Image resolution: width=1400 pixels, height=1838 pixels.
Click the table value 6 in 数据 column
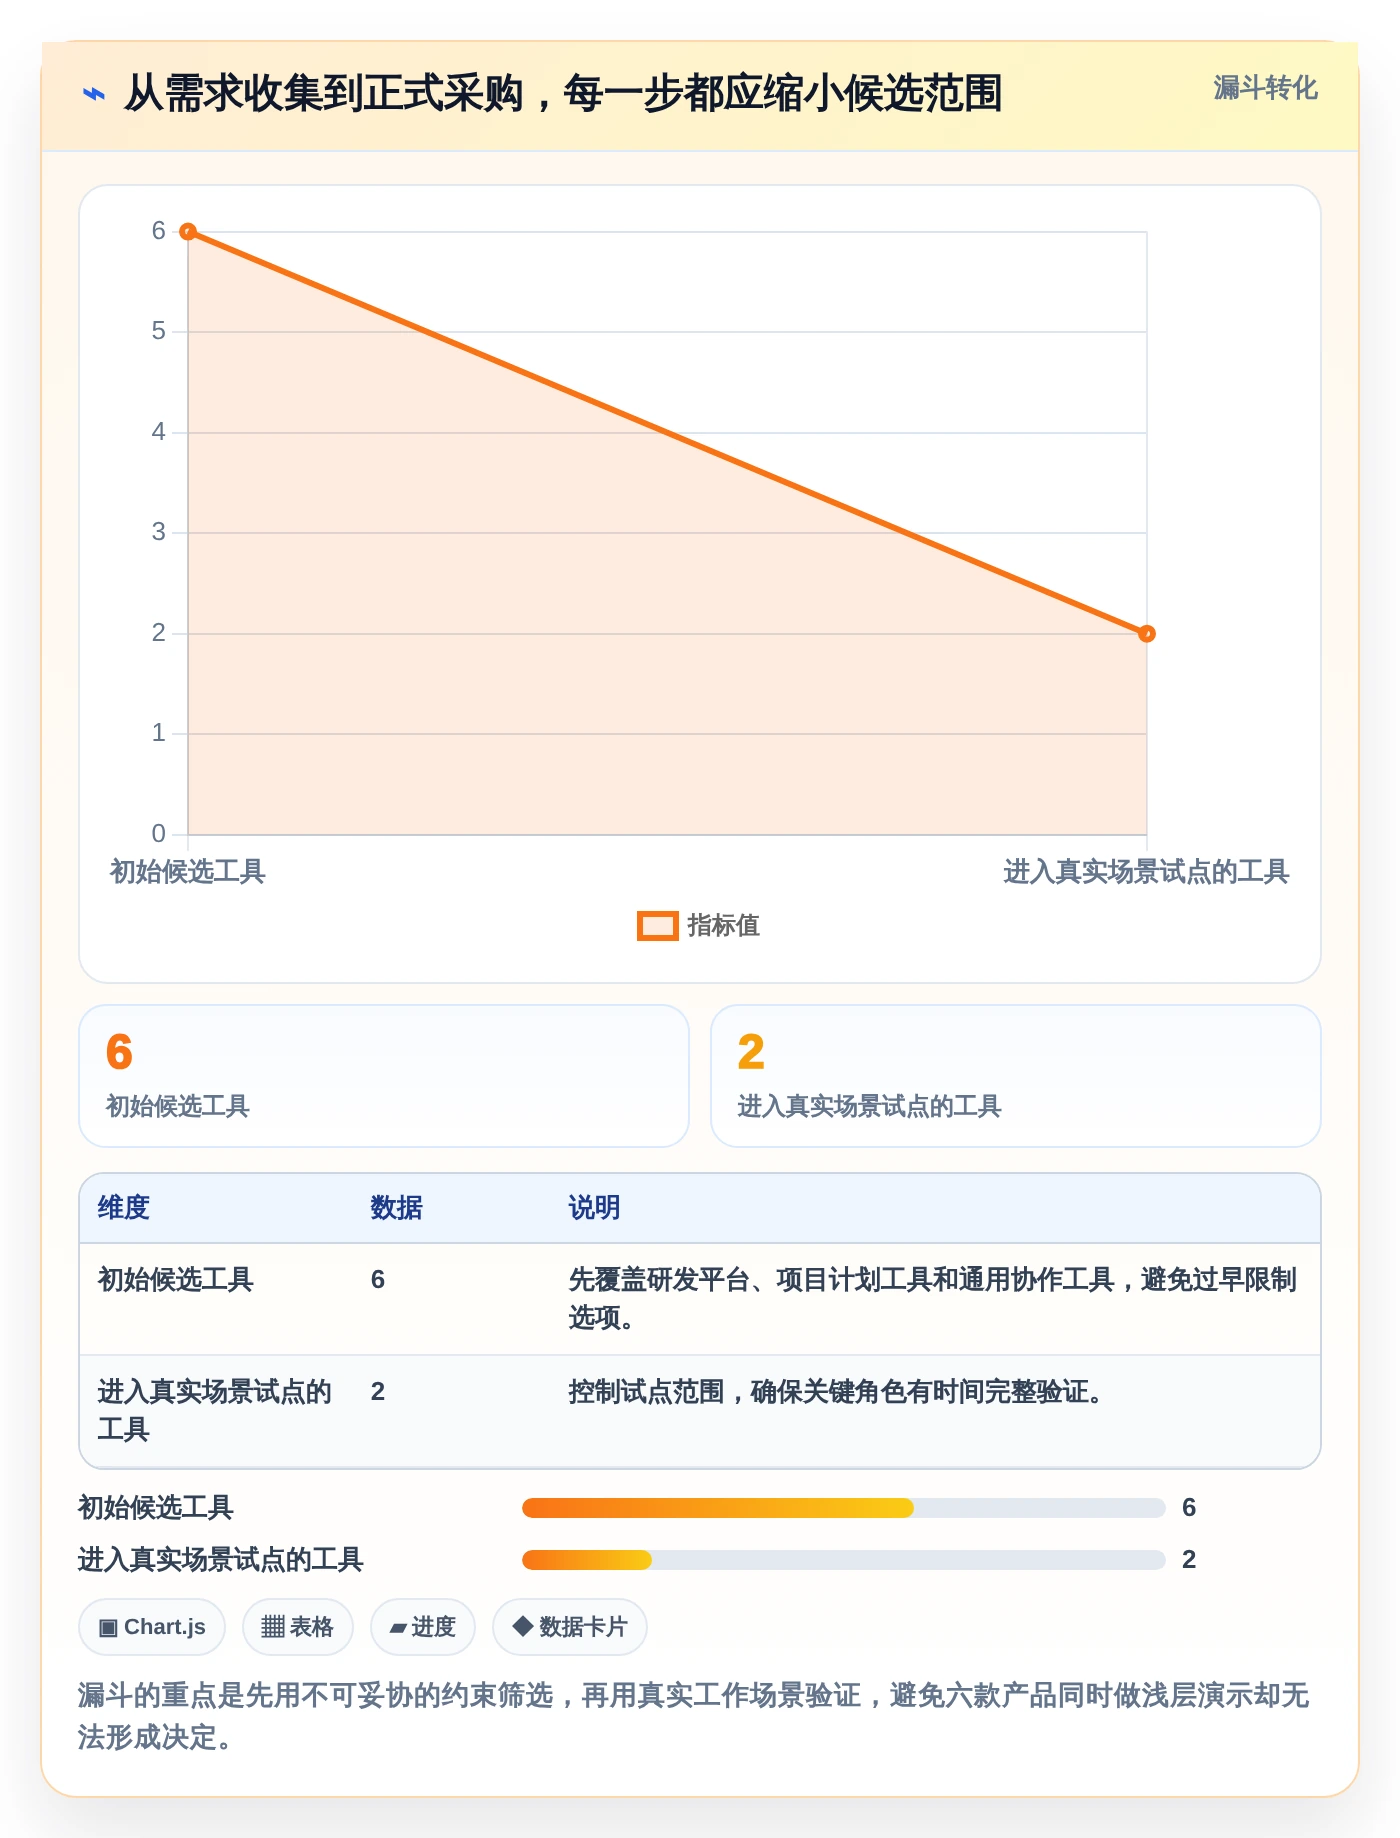click(378, 1280)
